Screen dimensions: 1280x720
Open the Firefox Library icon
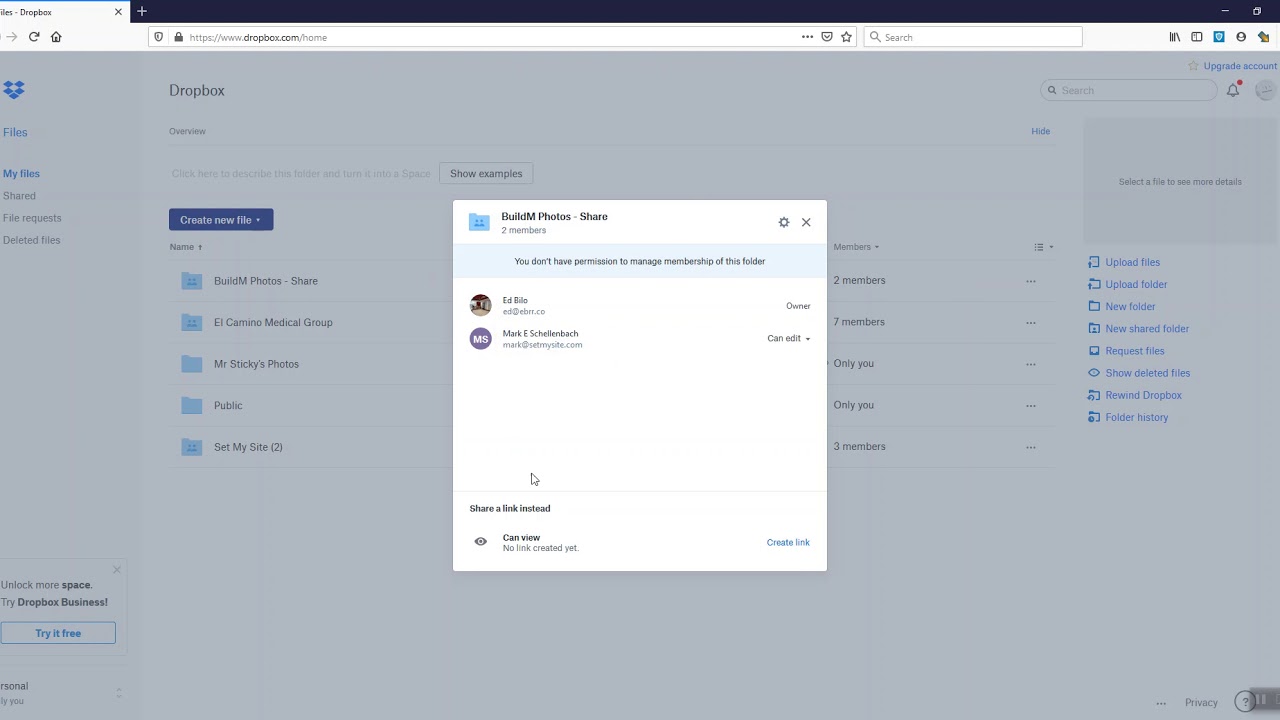click(1175, 37)
